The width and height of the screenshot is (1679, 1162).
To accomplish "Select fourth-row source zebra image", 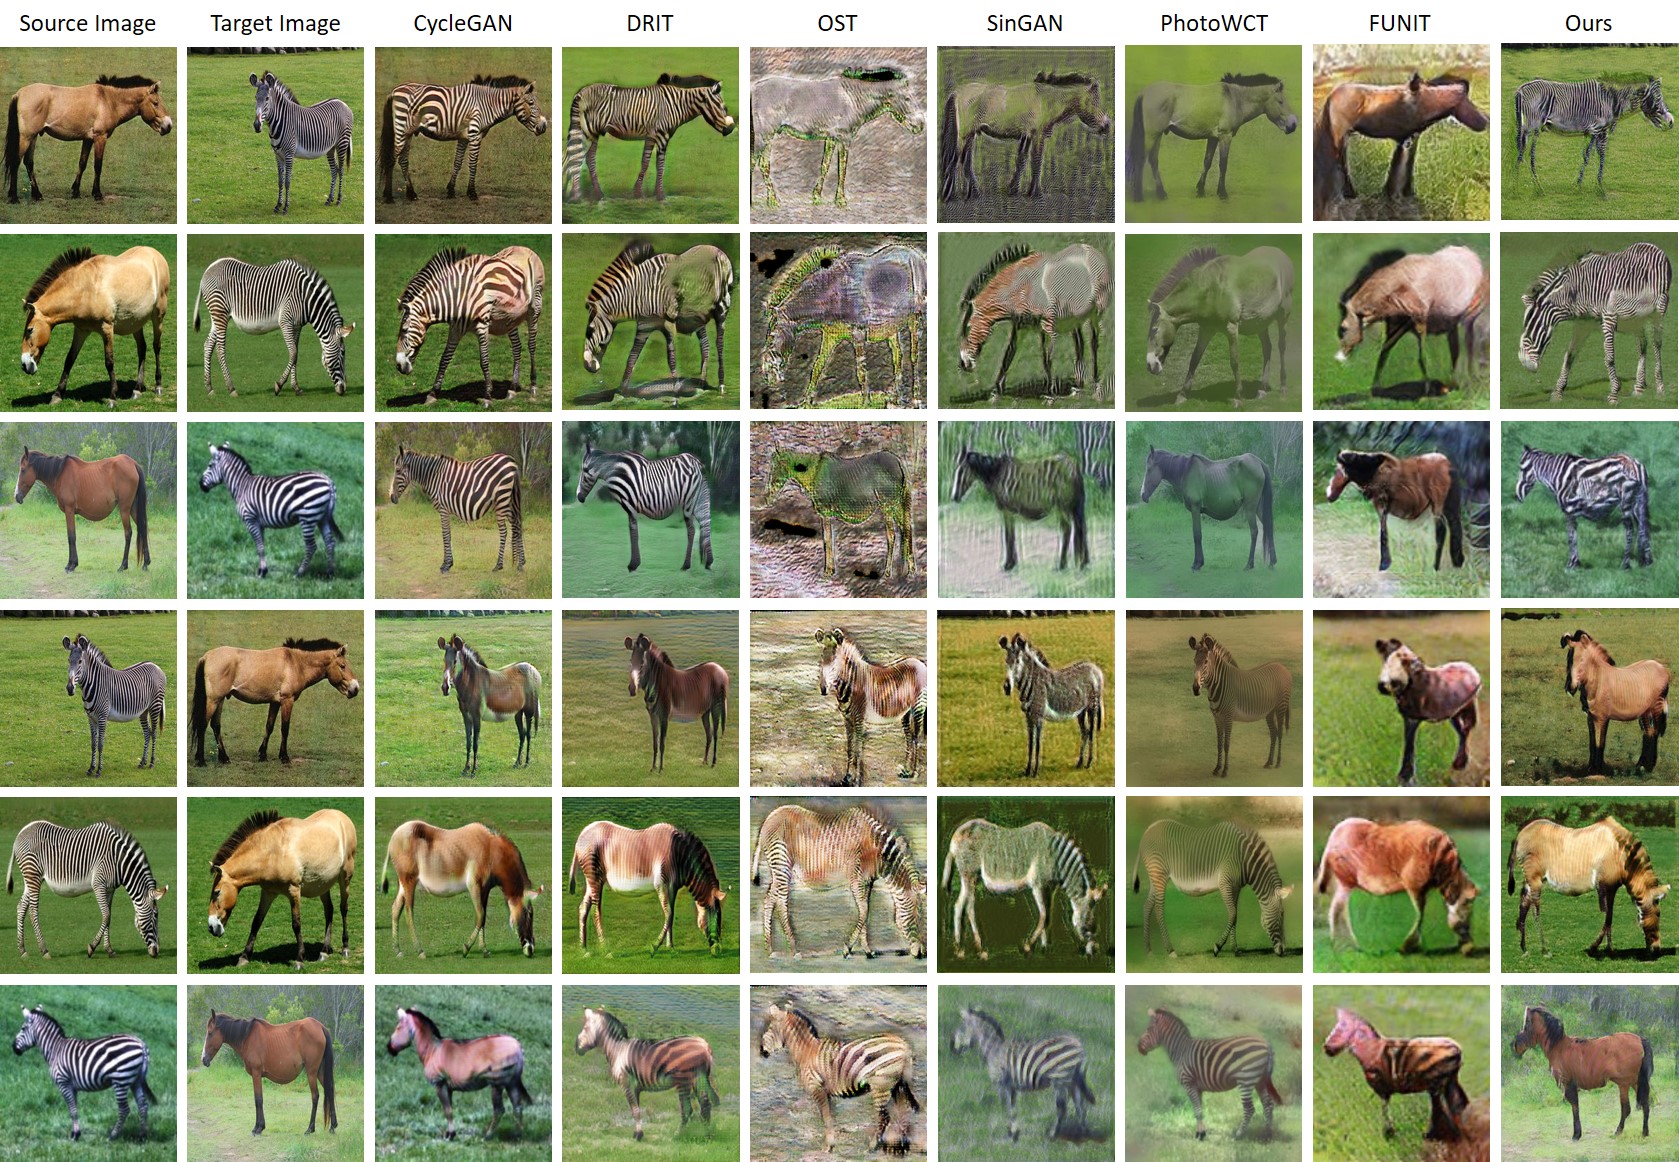I will pos(88,698).
